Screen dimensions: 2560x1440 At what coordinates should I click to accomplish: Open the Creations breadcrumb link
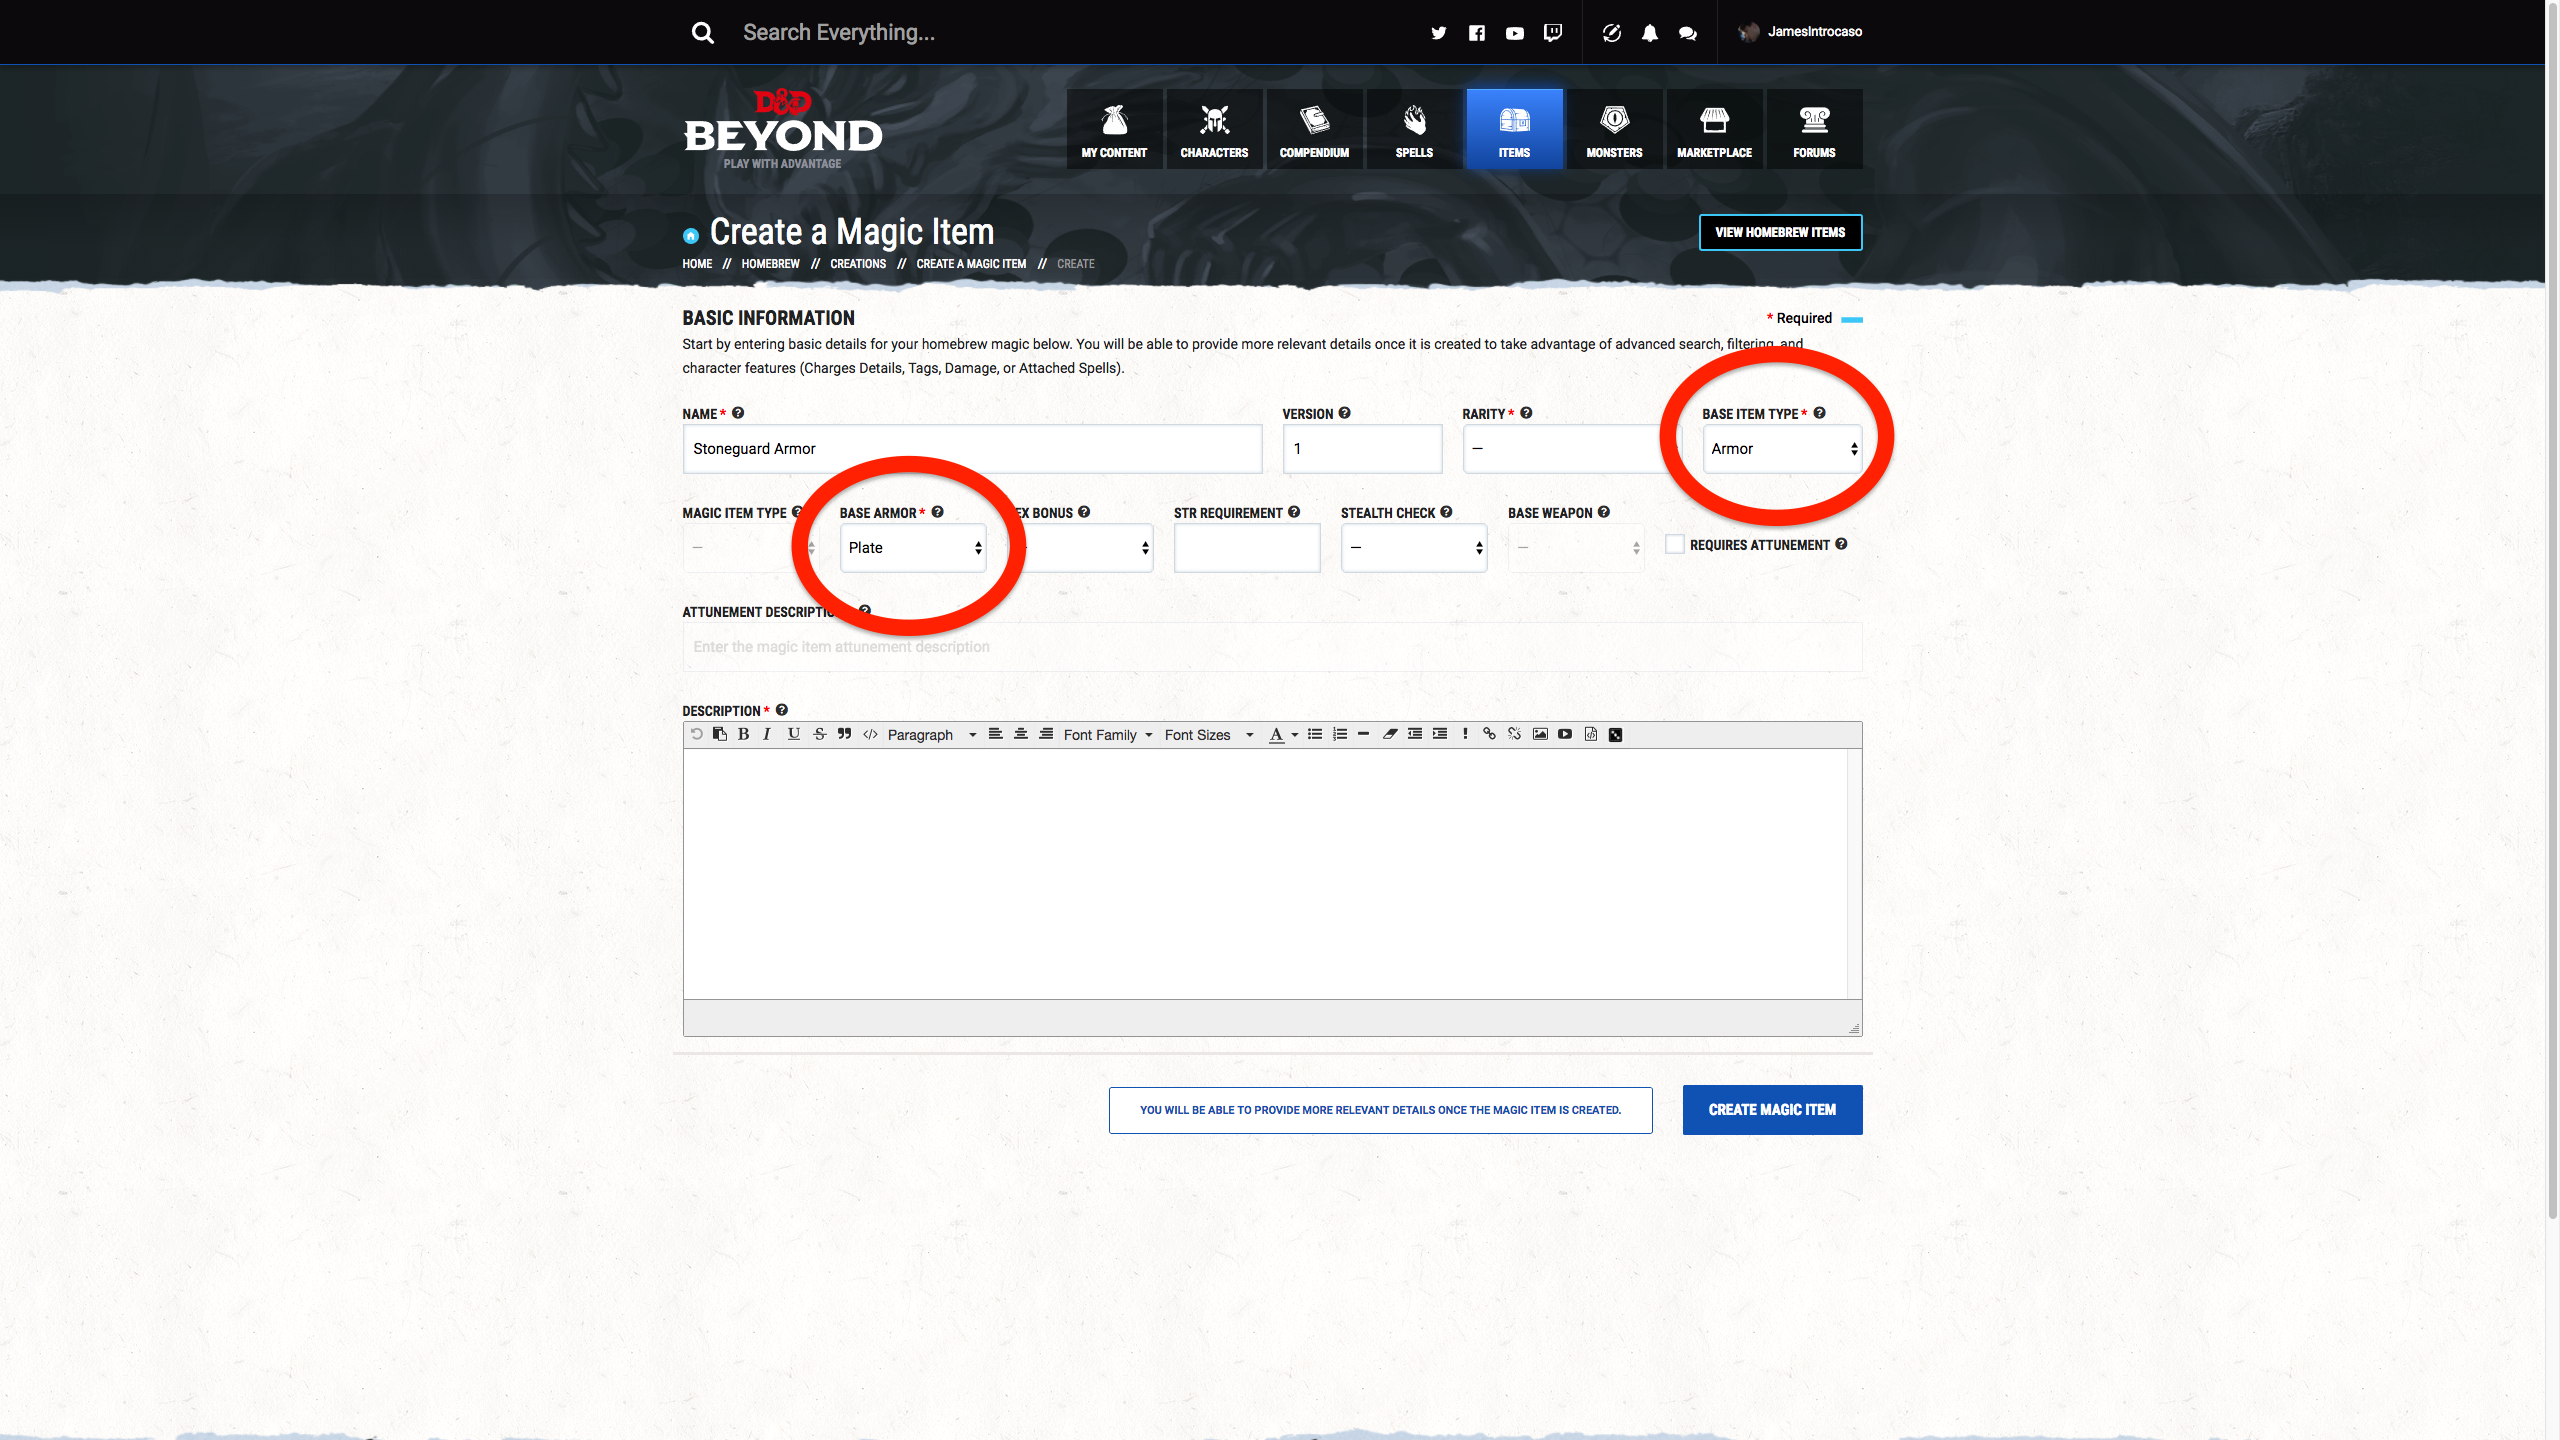[858, 264]
